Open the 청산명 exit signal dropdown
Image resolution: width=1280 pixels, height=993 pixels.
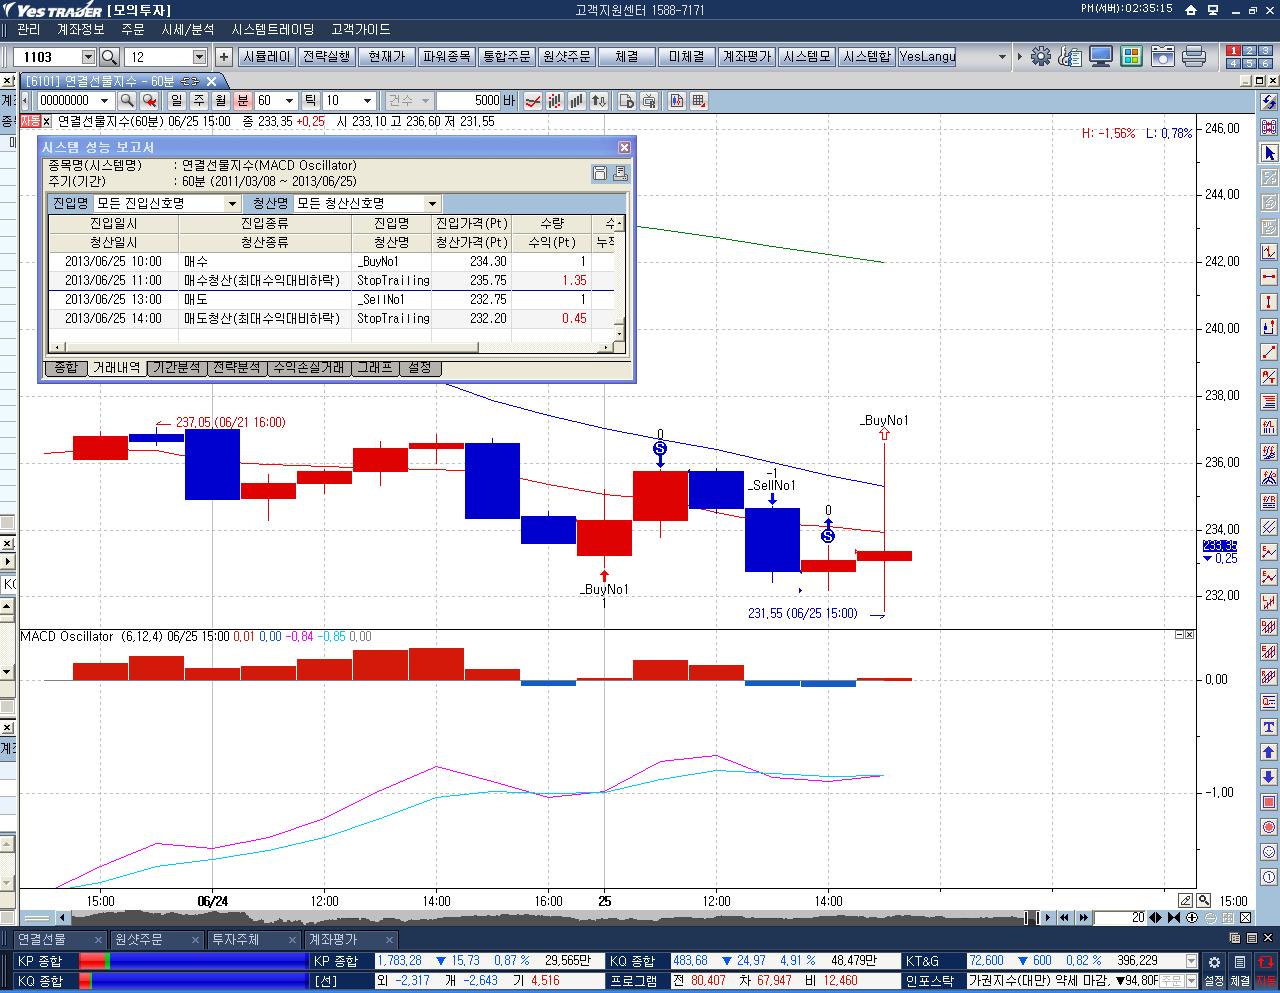tap(432, 203)
